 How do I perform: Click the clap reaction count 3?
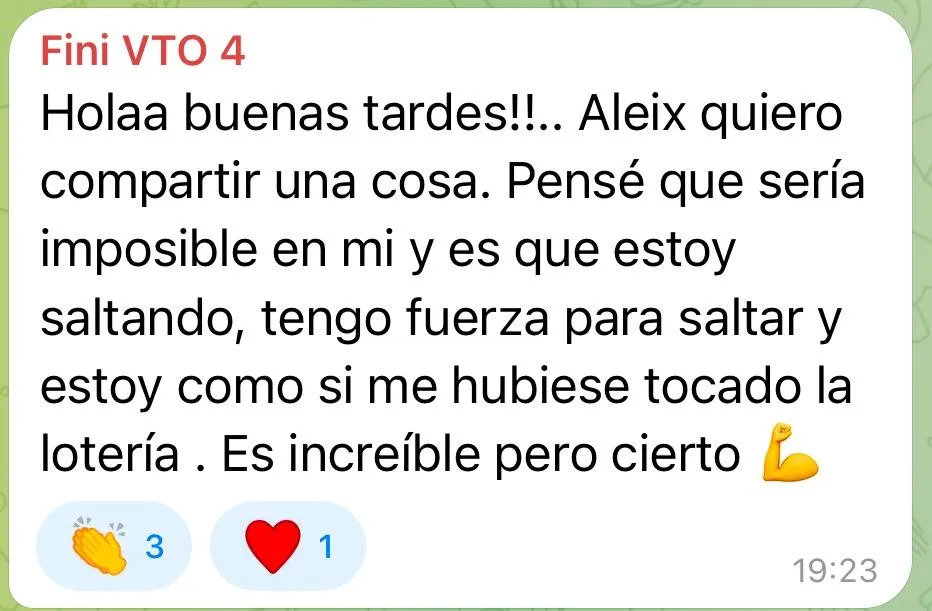click(155, 546)
